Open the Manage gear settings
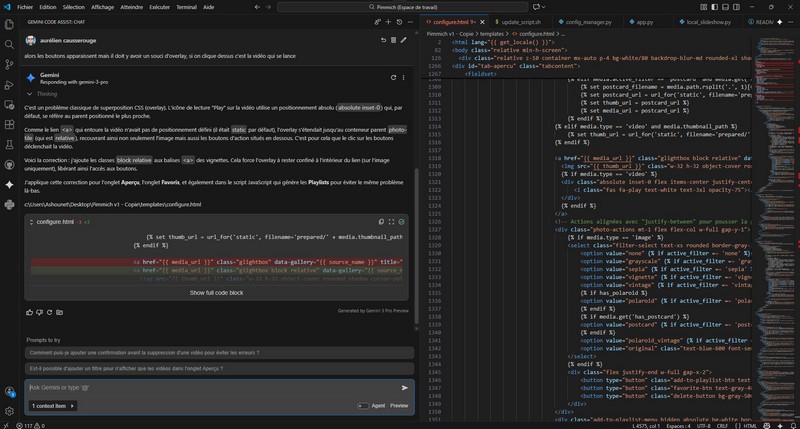The height and width of the screenshot is (429, 800). 9,411
